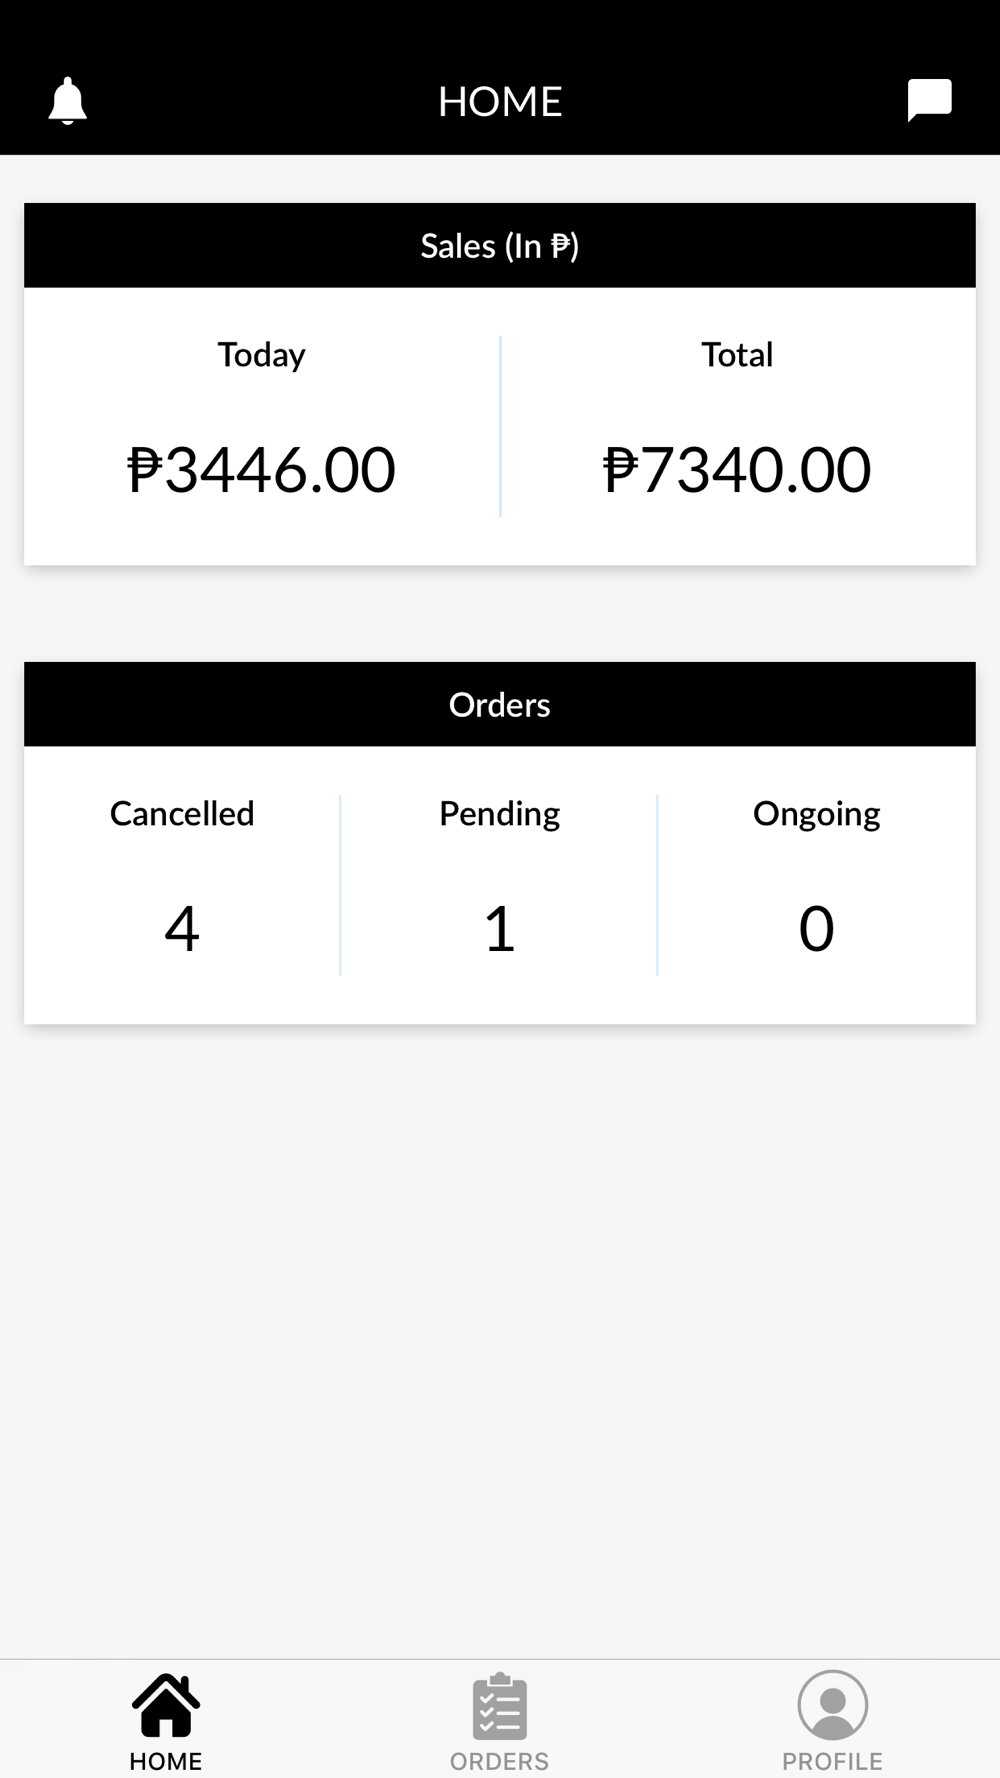The image size is (1000, 1778).
Task: View today's sales amount ₱3446.00
Action: coord(262,470)
